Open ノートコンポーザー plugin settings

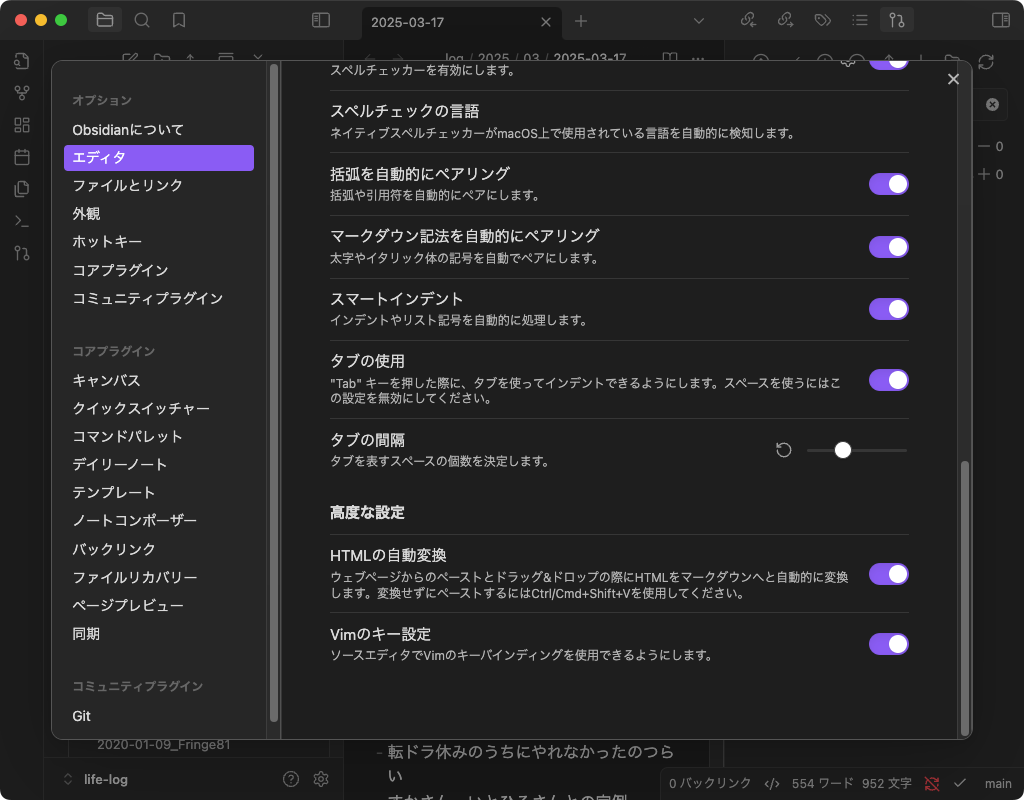(159, 520)
